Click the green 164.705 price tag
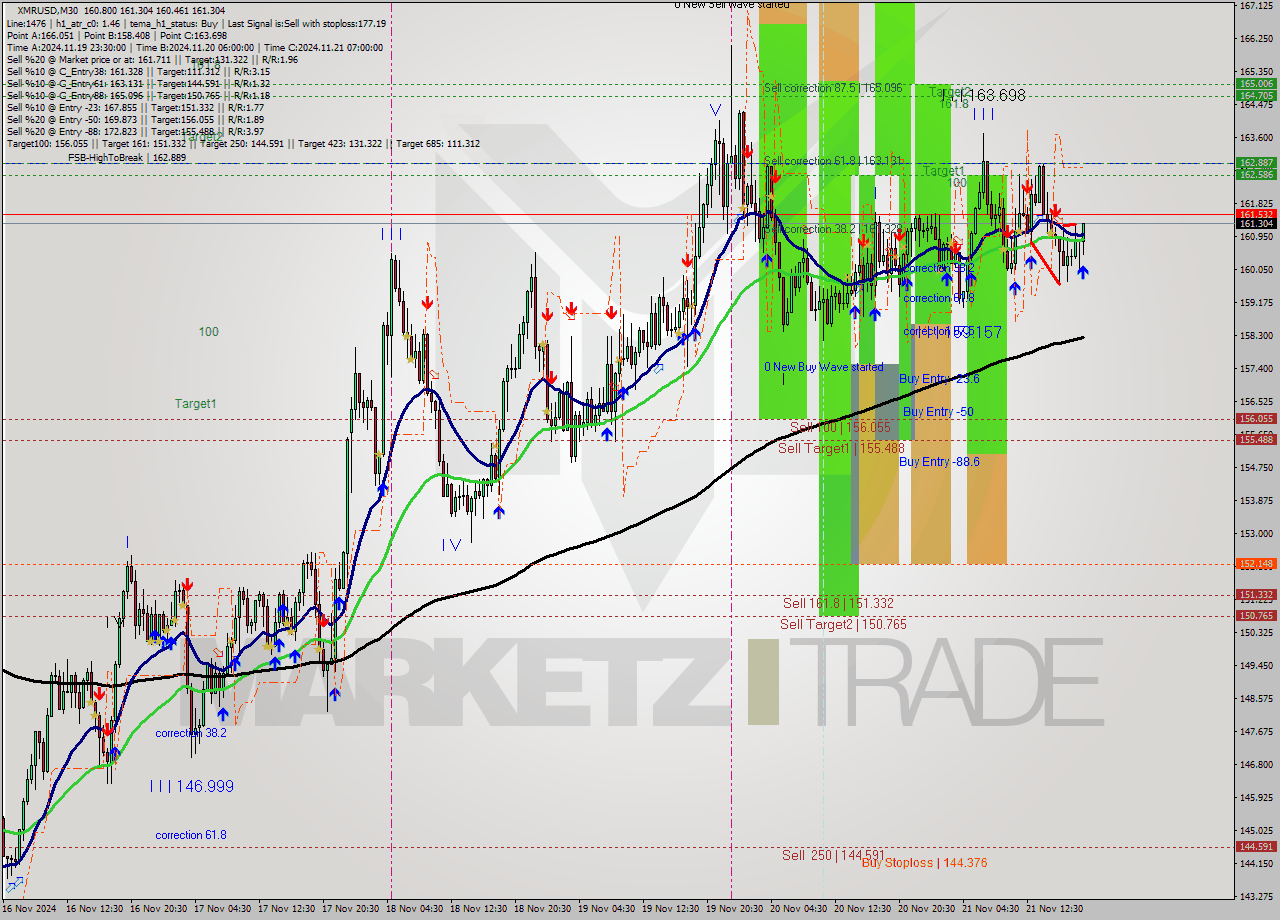 coord(1256,96)
